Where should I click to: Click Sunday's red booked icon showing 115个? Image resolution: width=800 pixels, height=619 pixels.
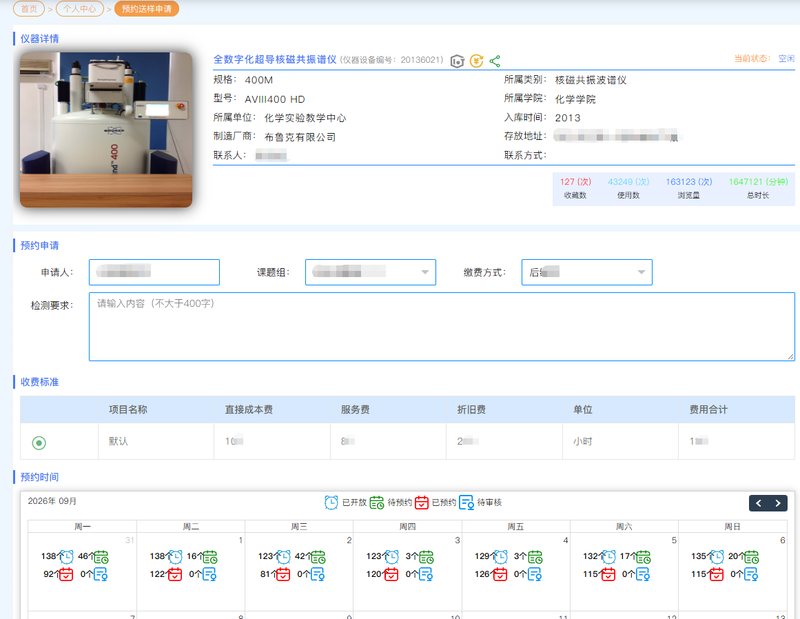pyautogui.click(x=716, y=575)
